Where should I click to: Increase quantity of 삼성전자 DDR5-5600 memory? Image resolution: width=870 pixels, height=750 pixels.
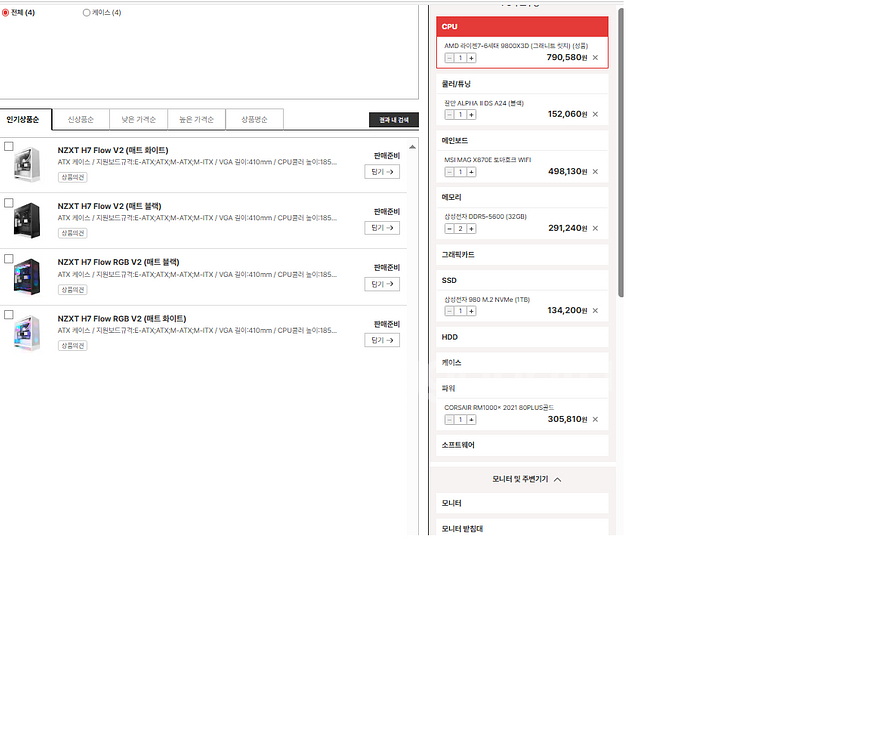471,229
